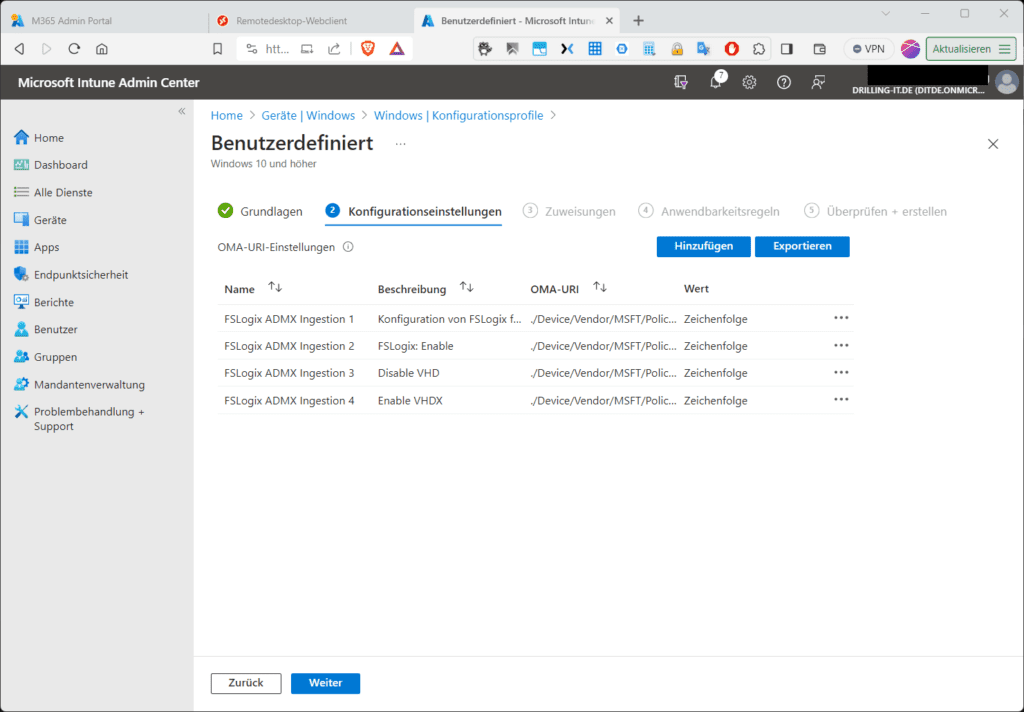The height and width of the screenshot is (712, 1024).
Task: Click Exportieren button
Action: [x=802, y=246]
